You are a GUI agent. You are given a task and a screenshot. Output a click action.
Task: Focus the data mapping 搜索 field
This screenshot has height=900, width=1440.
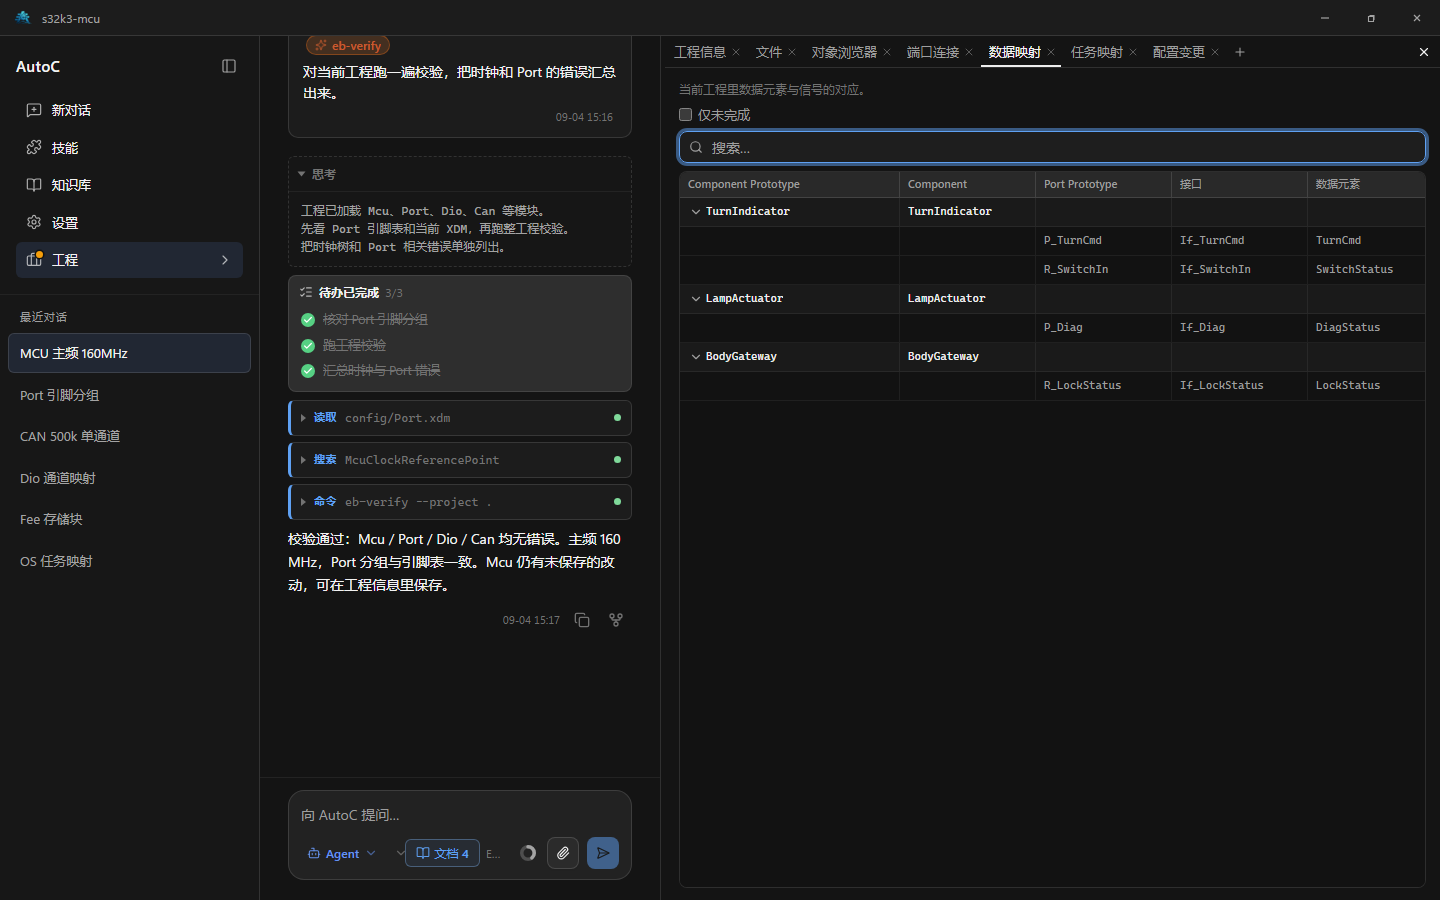(x=1052, y=147)
